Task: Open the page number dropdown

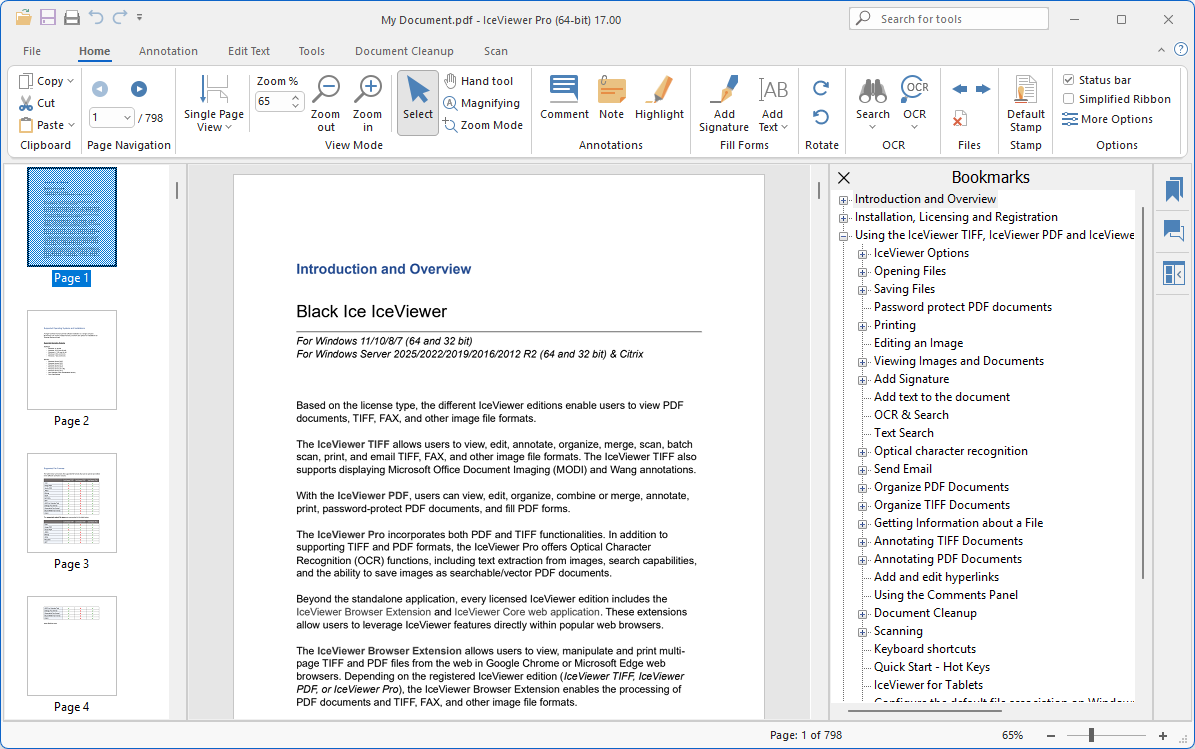Action: coord(127,118)
